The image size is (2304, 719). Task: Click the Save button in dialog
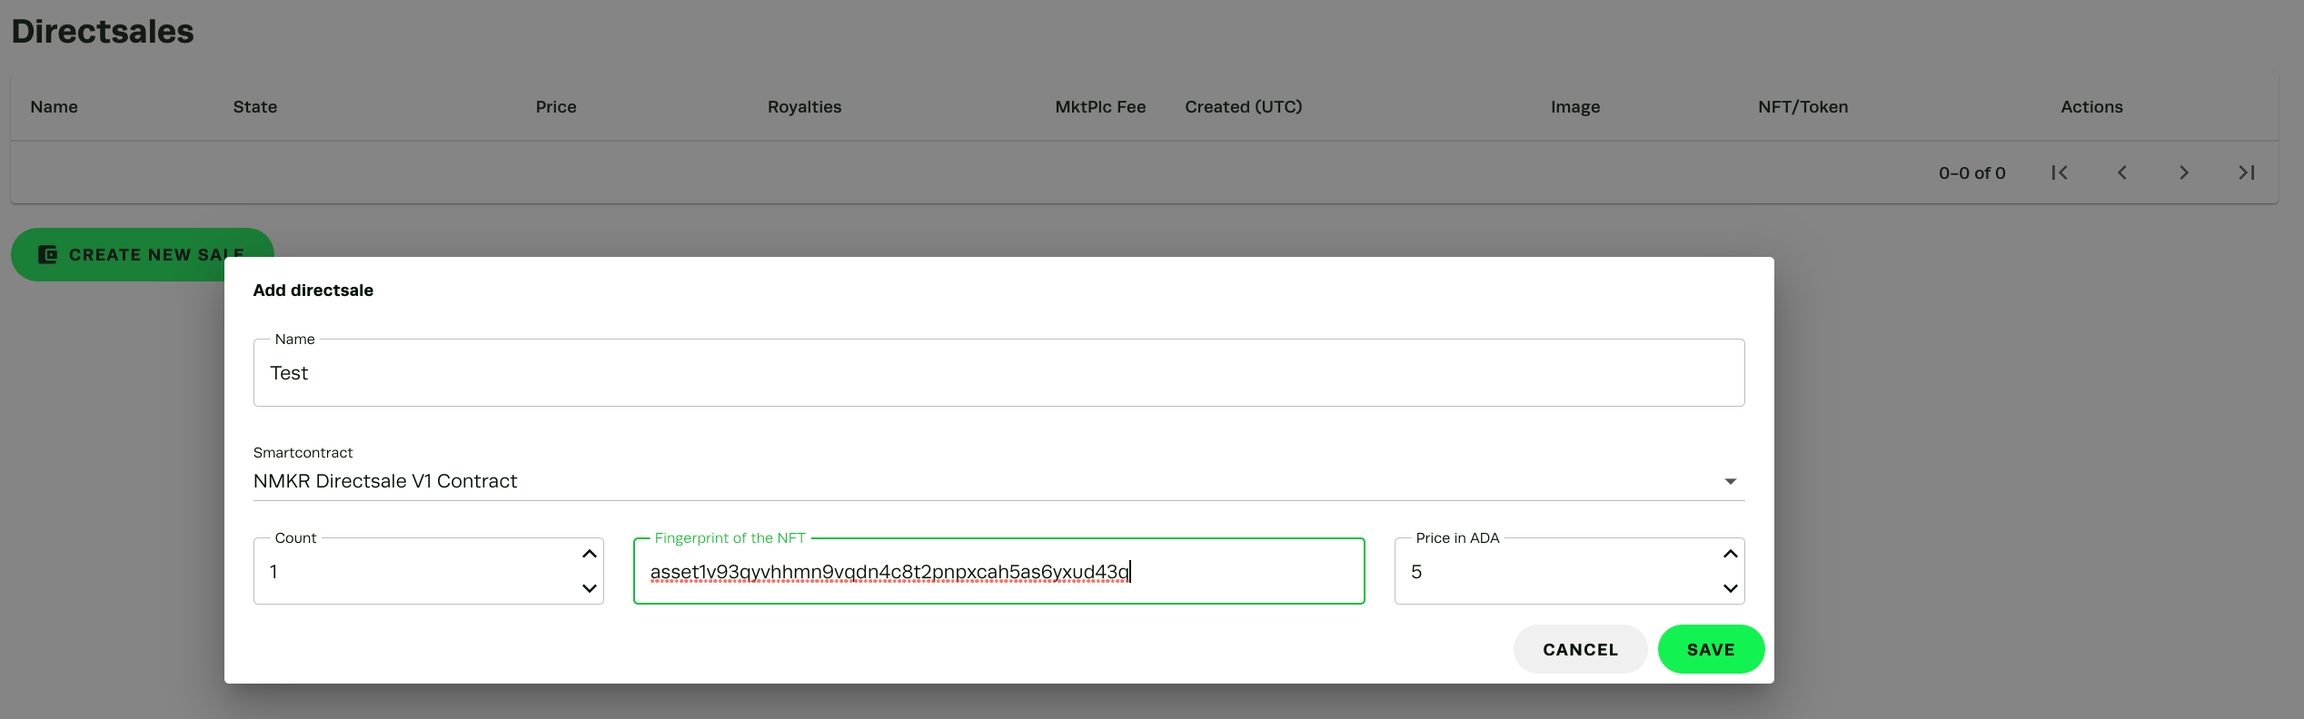pyautogui.click(x=1710, y=649)
